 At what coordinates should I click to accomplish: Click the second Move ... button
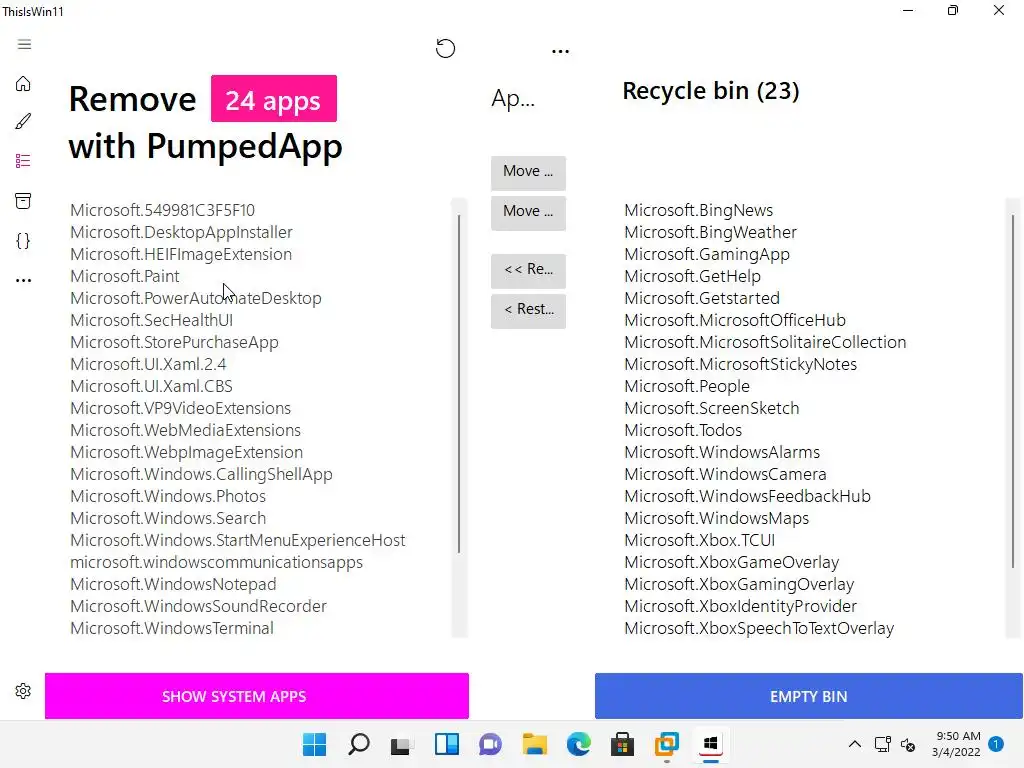[x=528, y=212]
